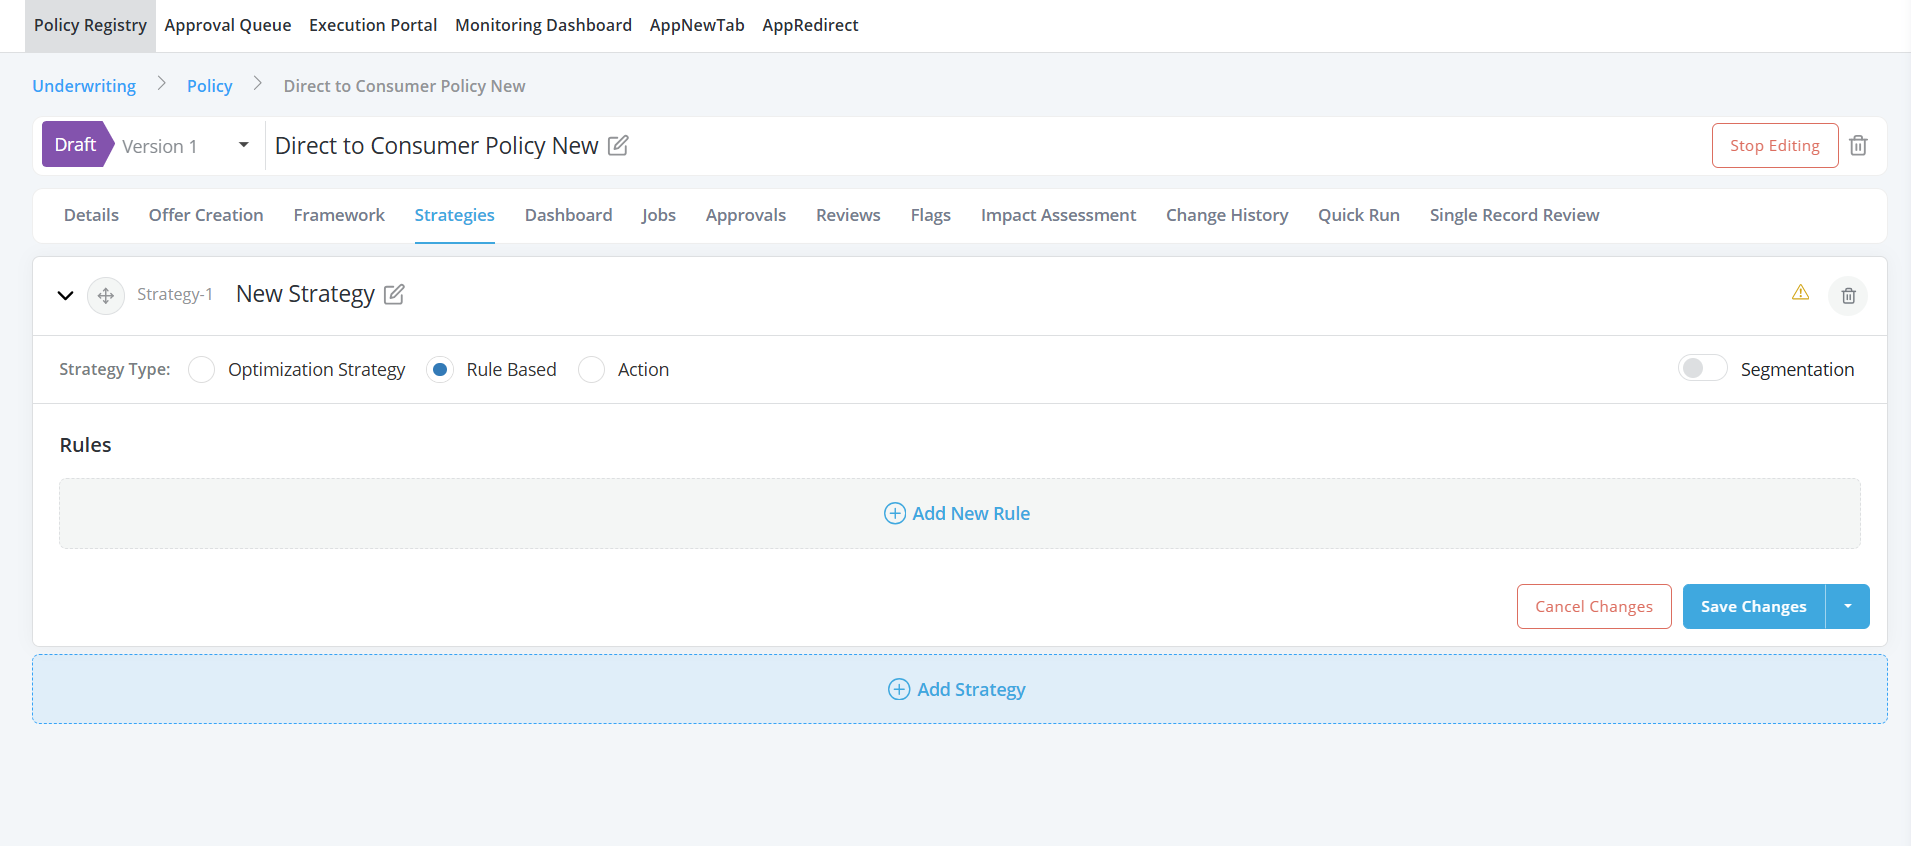Viewport: 1911px width, 846px height.
Task: Go to Underwriting breadcrumb link
Action: pos(84,87)
